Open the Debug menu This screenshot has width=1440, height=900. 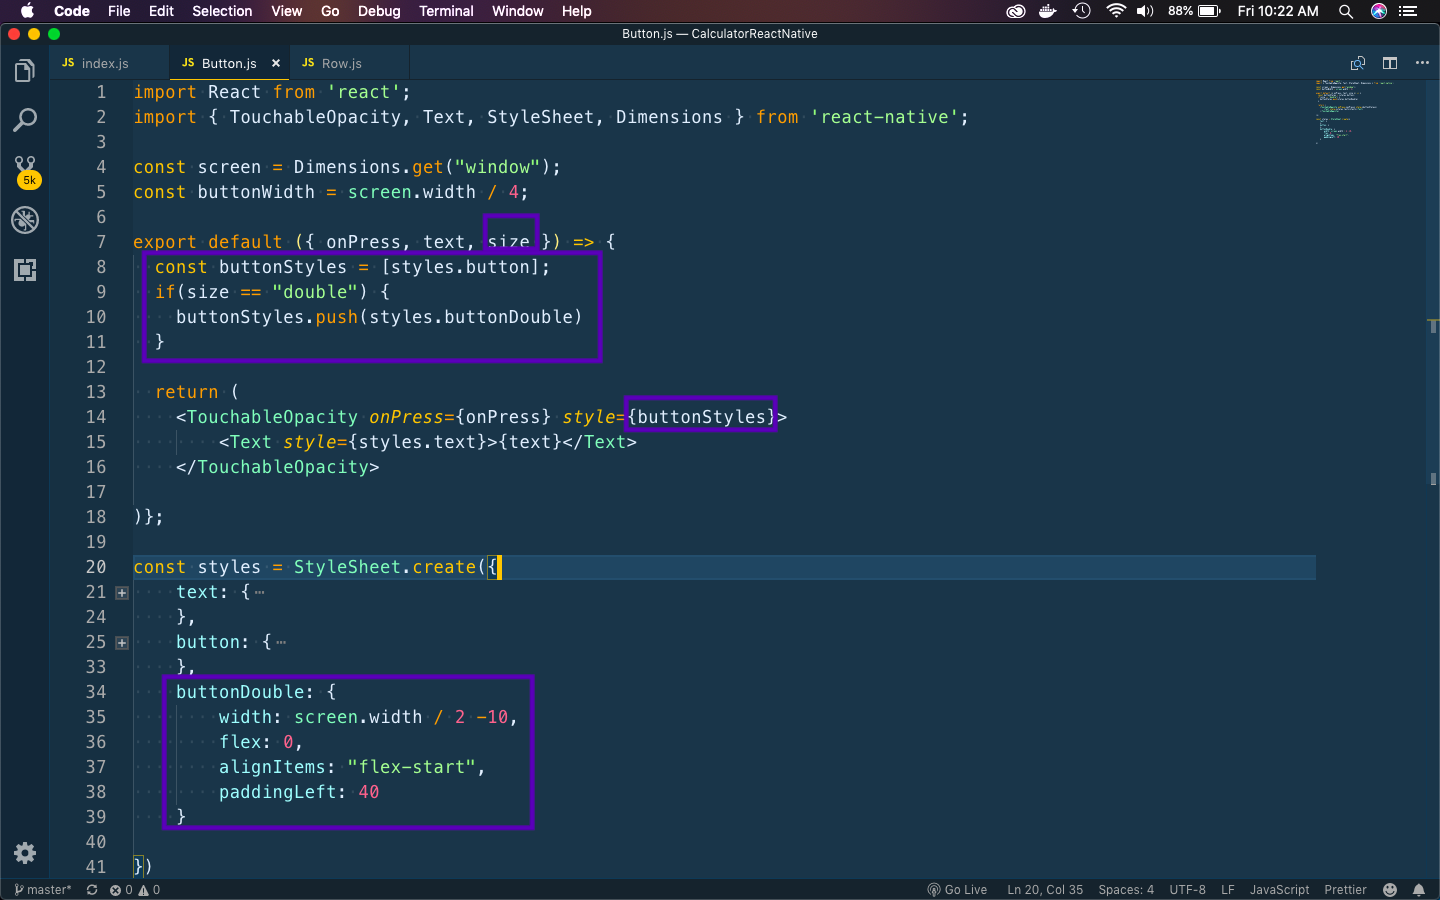tap(379, 11)
